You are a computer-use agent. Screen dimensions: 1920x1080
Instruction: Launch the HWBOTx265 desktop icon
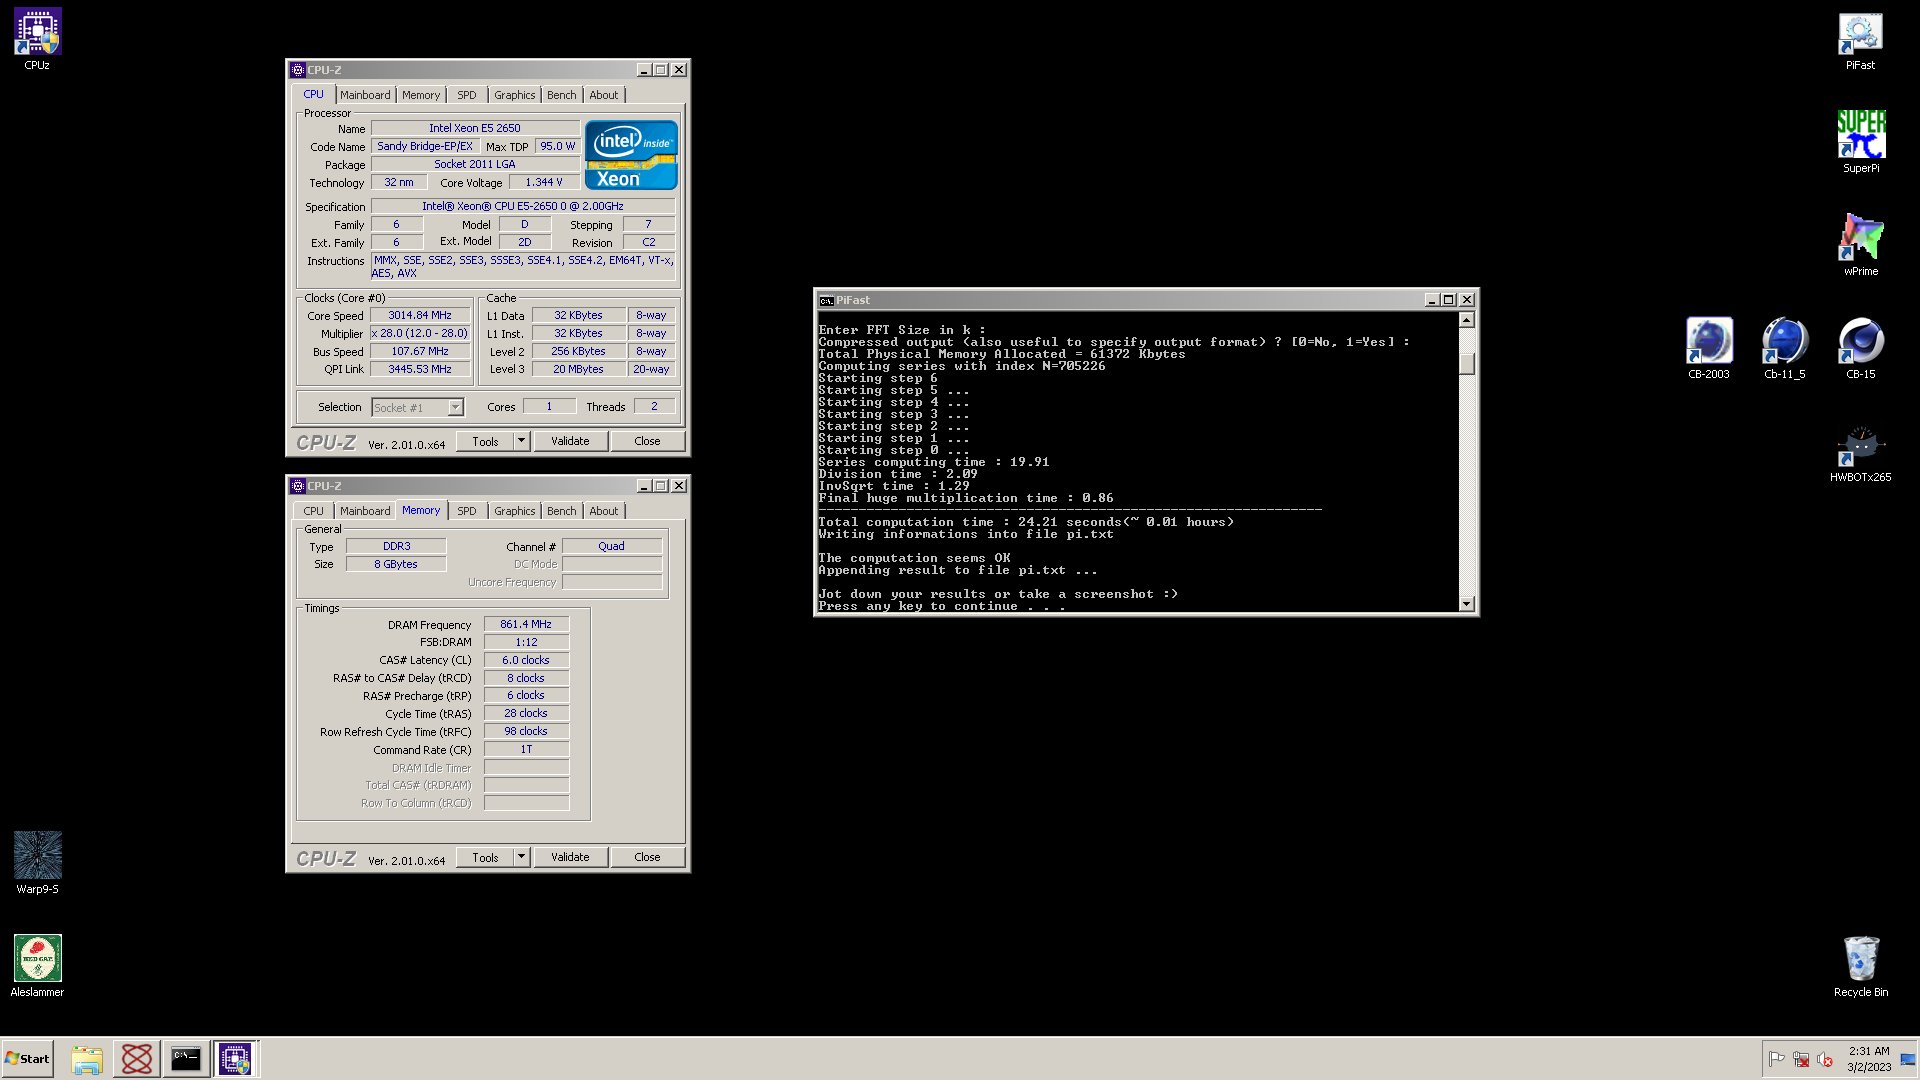pyautogui.click(x=1860, y=452)
